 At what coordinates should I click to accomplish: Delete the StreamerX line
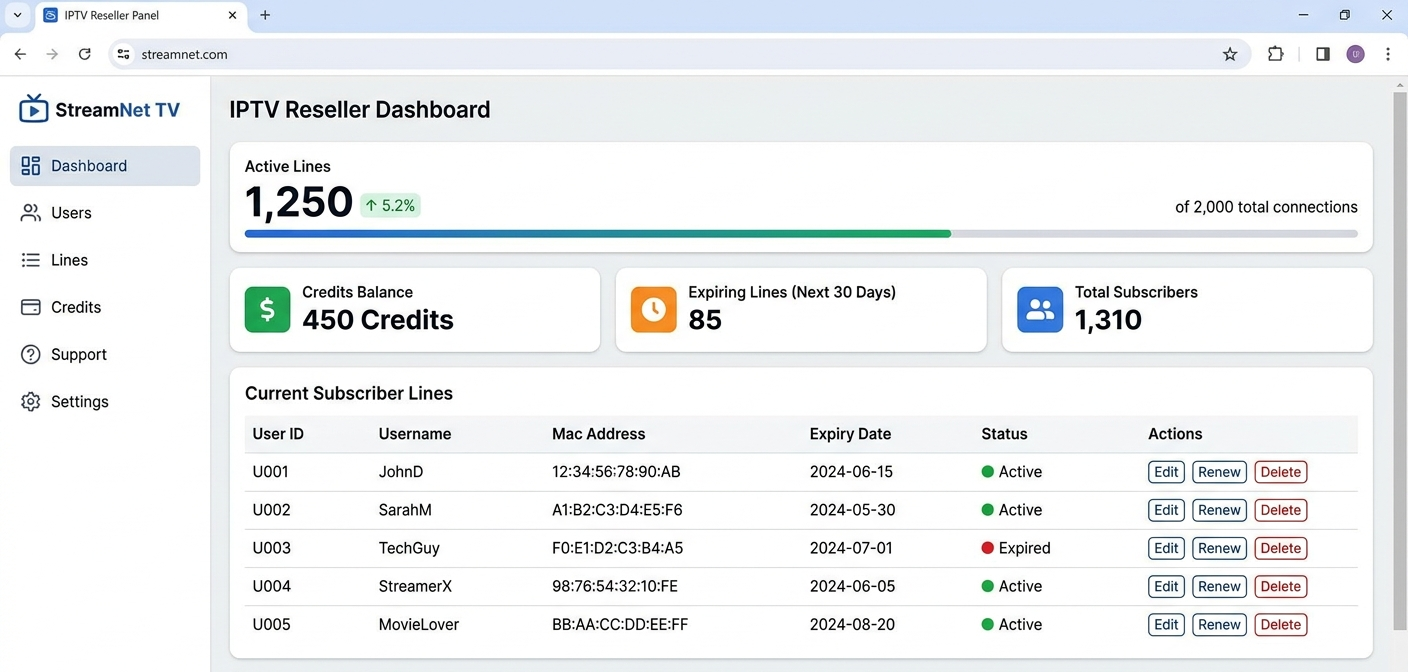click(x=1281, y=586)
